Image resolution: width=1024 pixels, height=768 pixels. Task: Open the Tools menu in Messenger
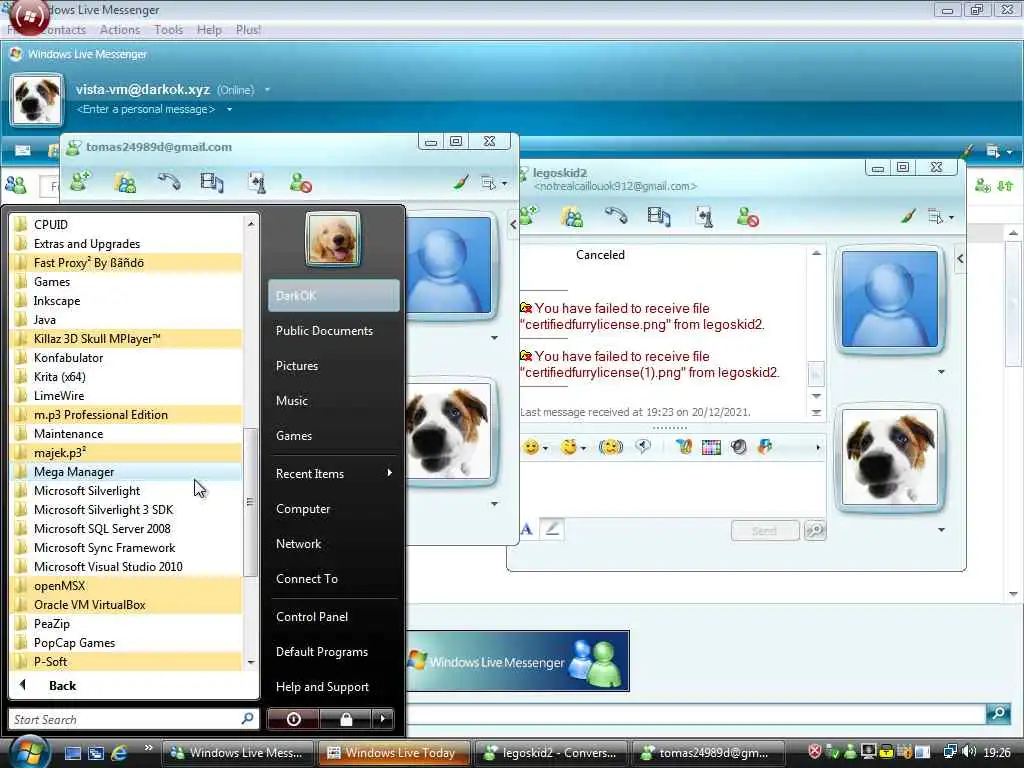[x=168, y=30]
